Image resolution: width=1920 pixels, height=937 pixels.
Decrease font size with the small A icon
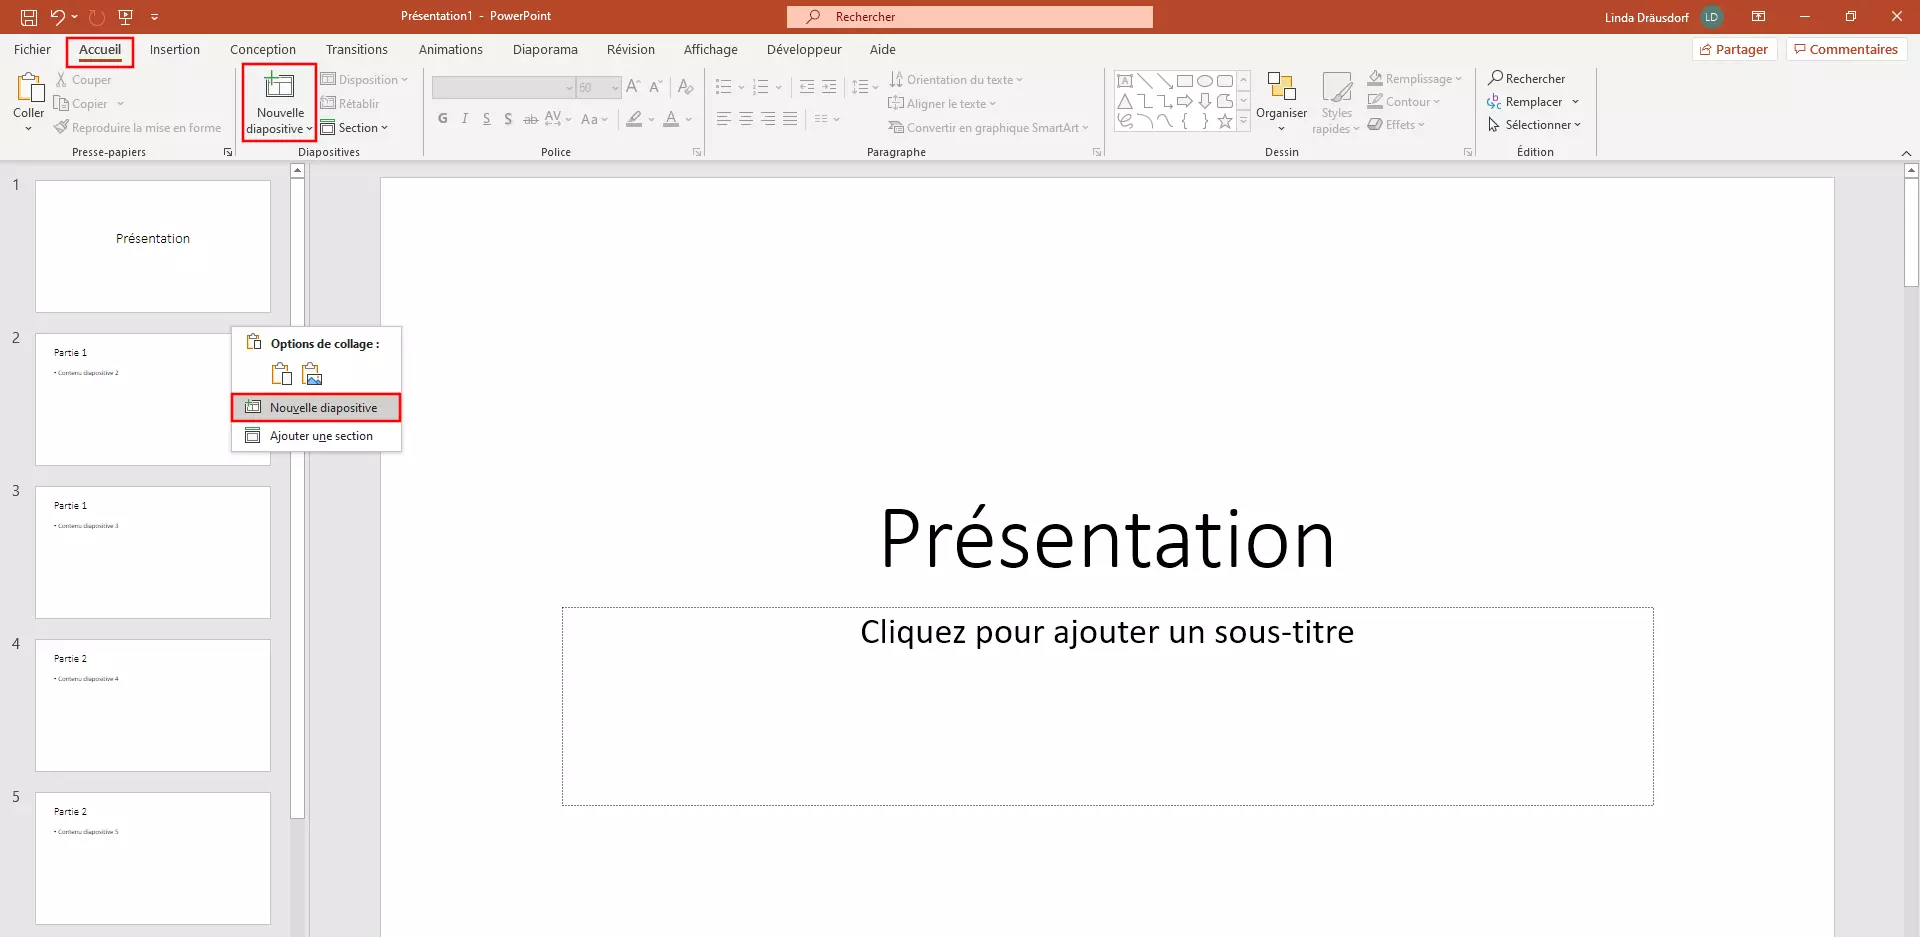click(656, 87)
